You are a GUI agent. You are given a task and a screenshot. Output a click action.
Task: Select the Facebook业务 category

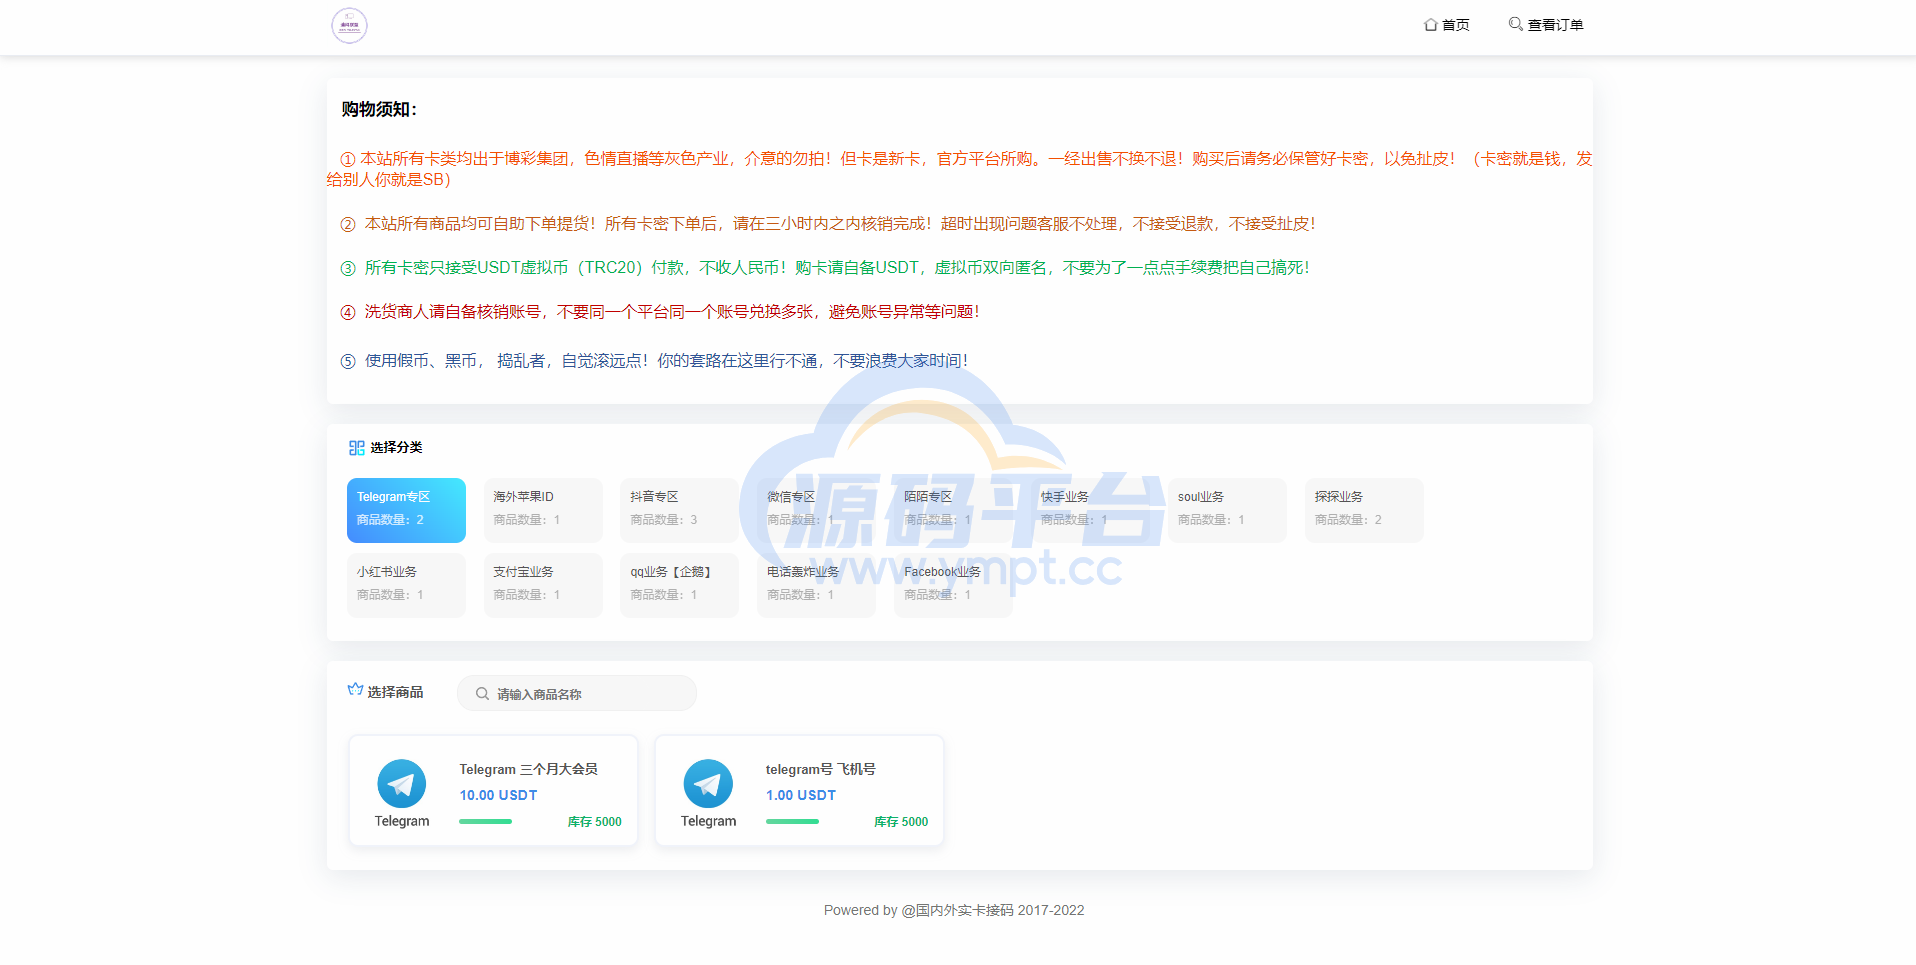pyautogui.click(x=953, y=585)
